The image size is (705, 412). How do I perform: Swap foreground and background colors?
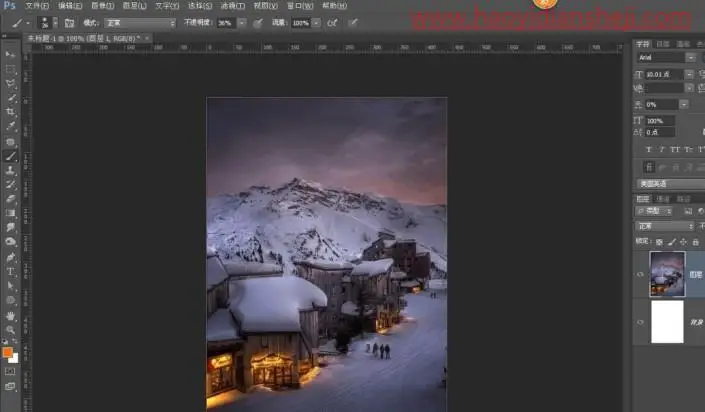click(x=15, y=341)
